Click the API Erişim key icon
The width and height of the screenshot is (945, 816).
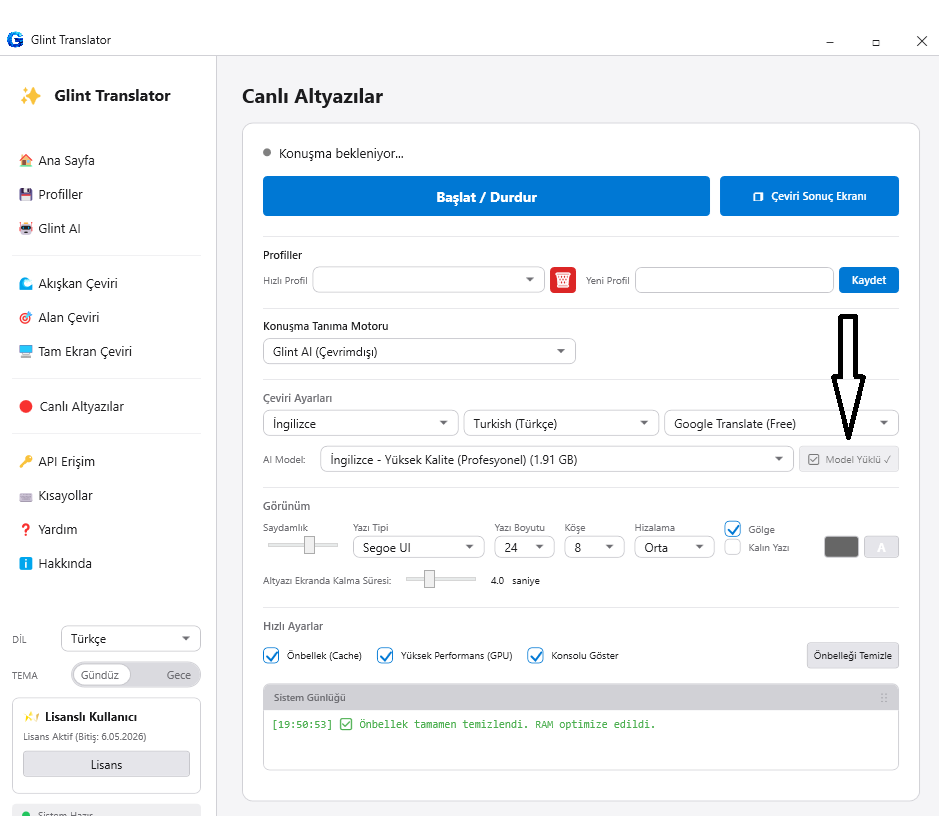tap(26, 462)
